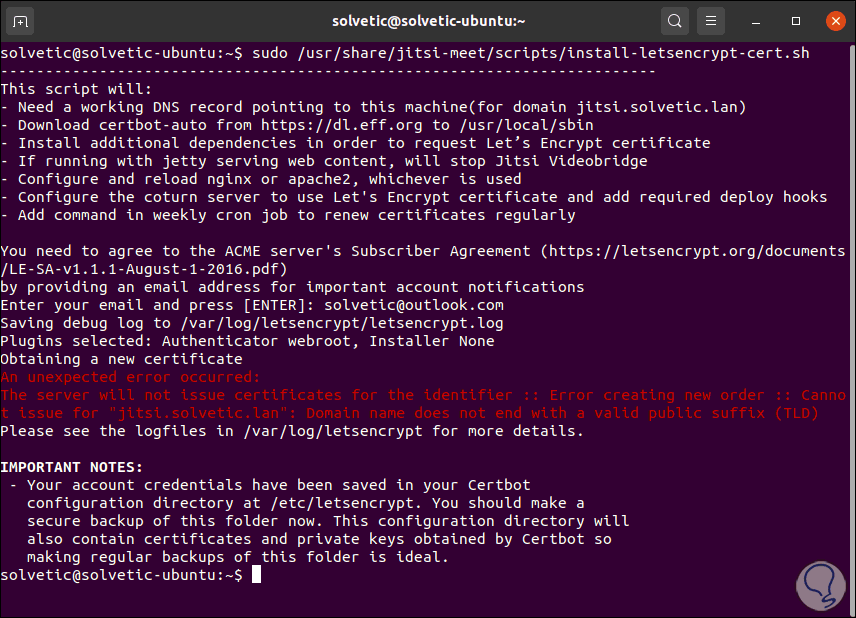The width and height of the screenshot is (856, 618).
Task: Click 'Obtaining a new certificate' line
Action: (x=121, y=359)
